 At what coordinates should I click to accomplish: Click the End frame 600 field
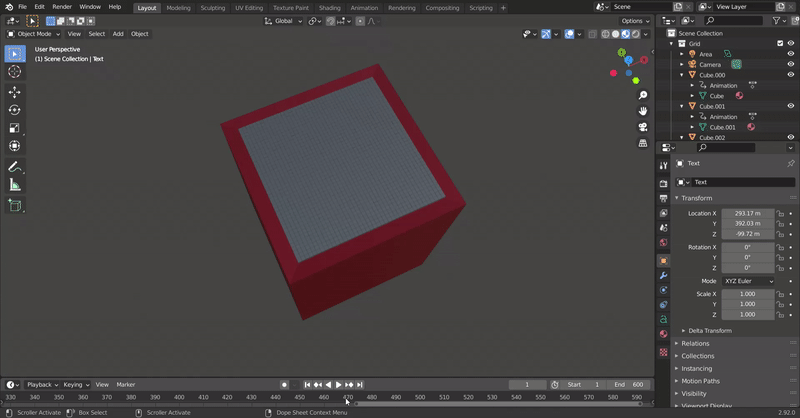point(629,385)
